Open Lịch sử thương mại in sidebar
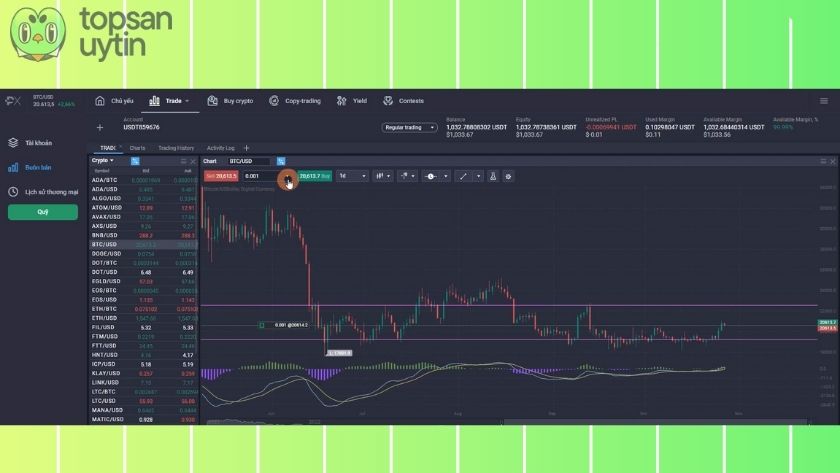 click(44, 192)
